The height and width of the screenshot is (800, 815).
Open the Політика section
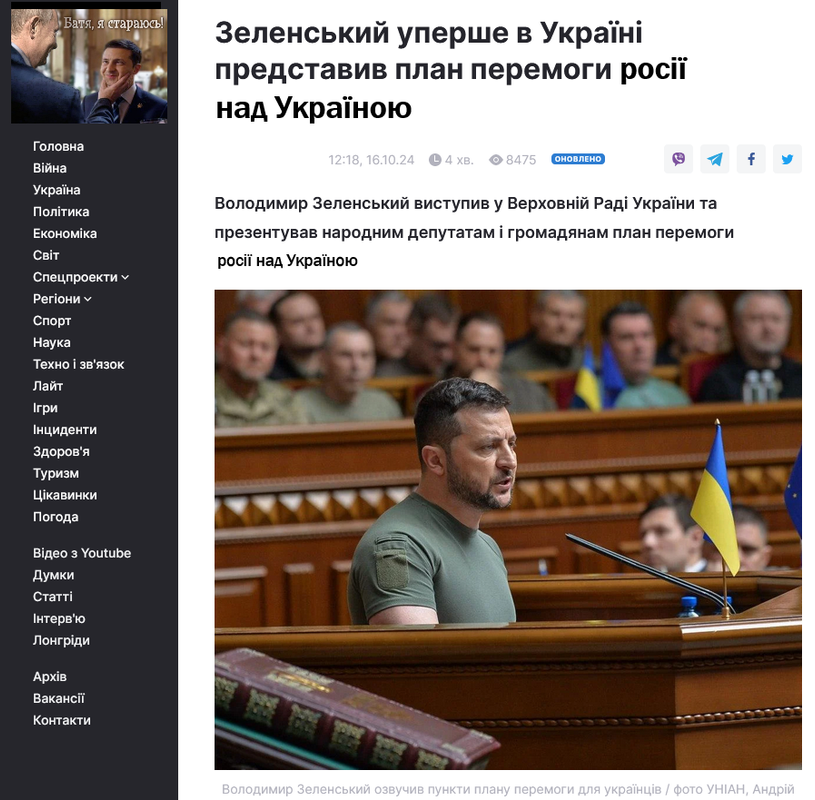pos(61,212)
